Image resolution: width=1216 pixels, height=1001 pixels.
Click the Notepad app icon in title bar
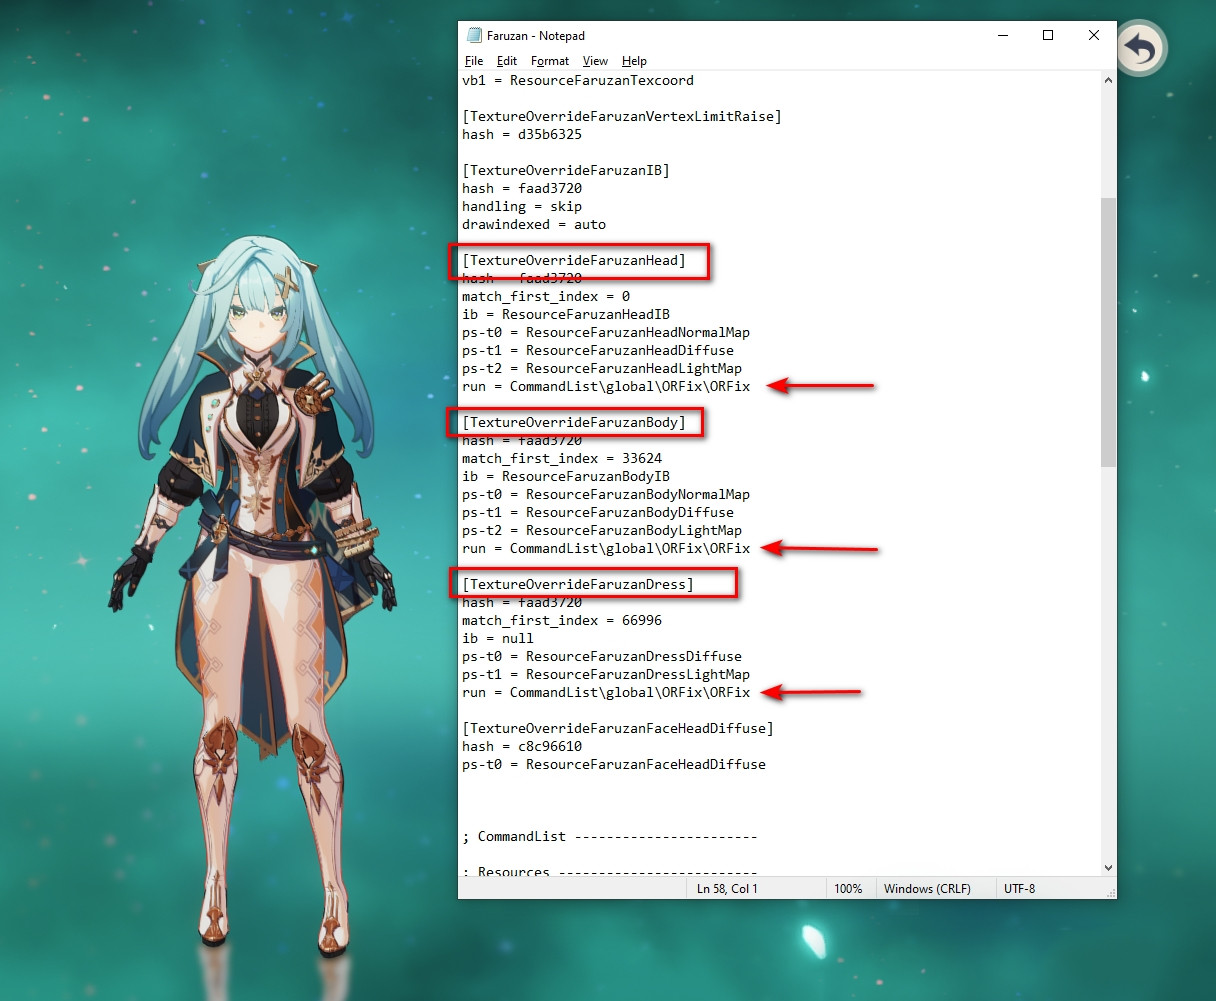pyautogui.click(x=474, y=35)
